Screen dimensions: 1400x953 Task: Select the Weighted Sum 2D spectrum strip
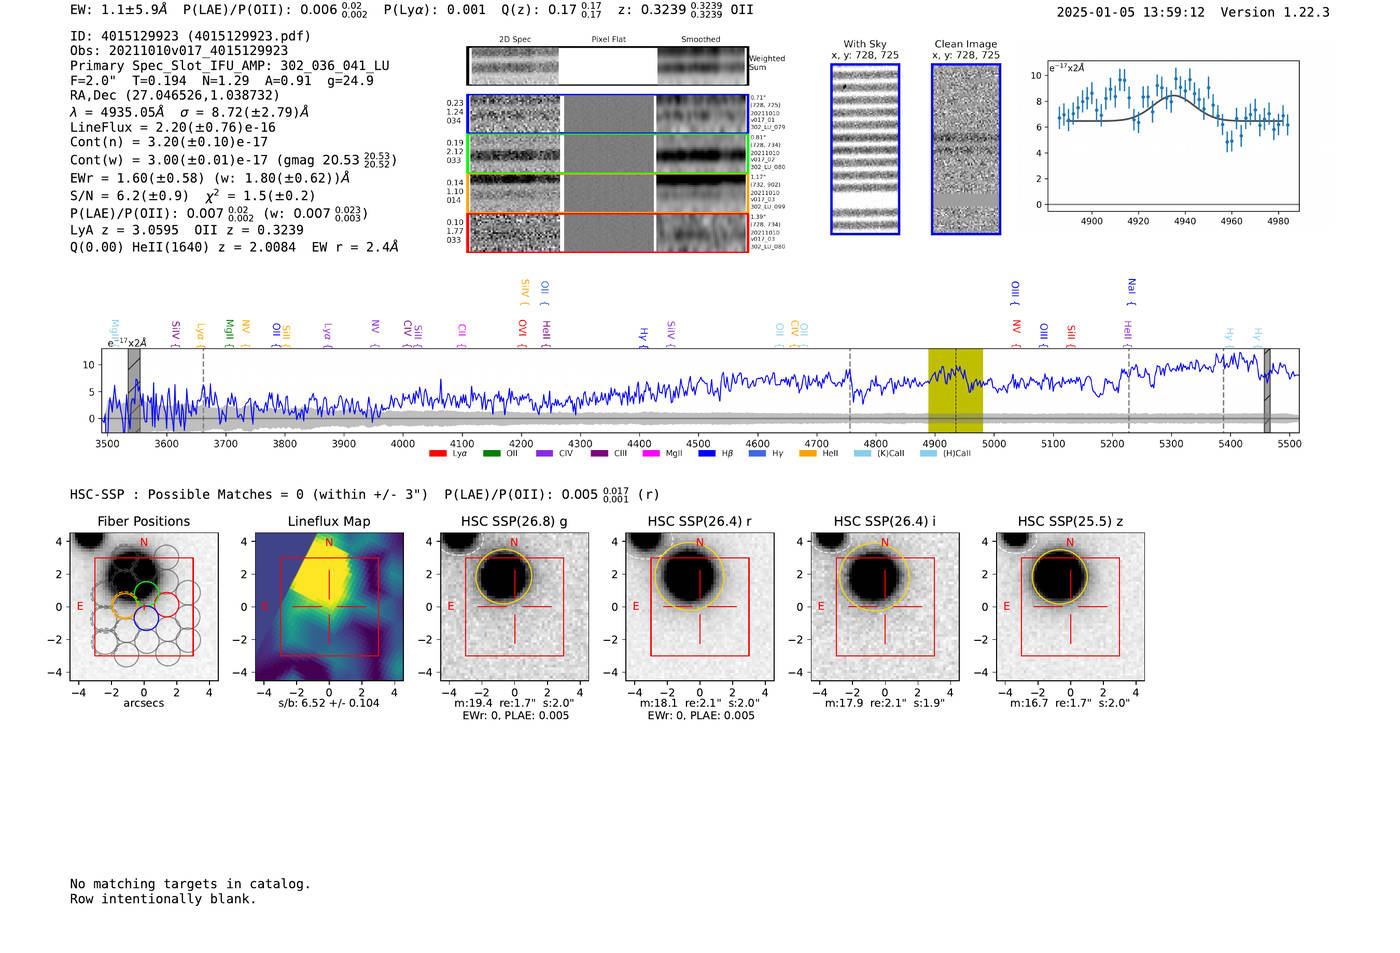pos(607,66)
